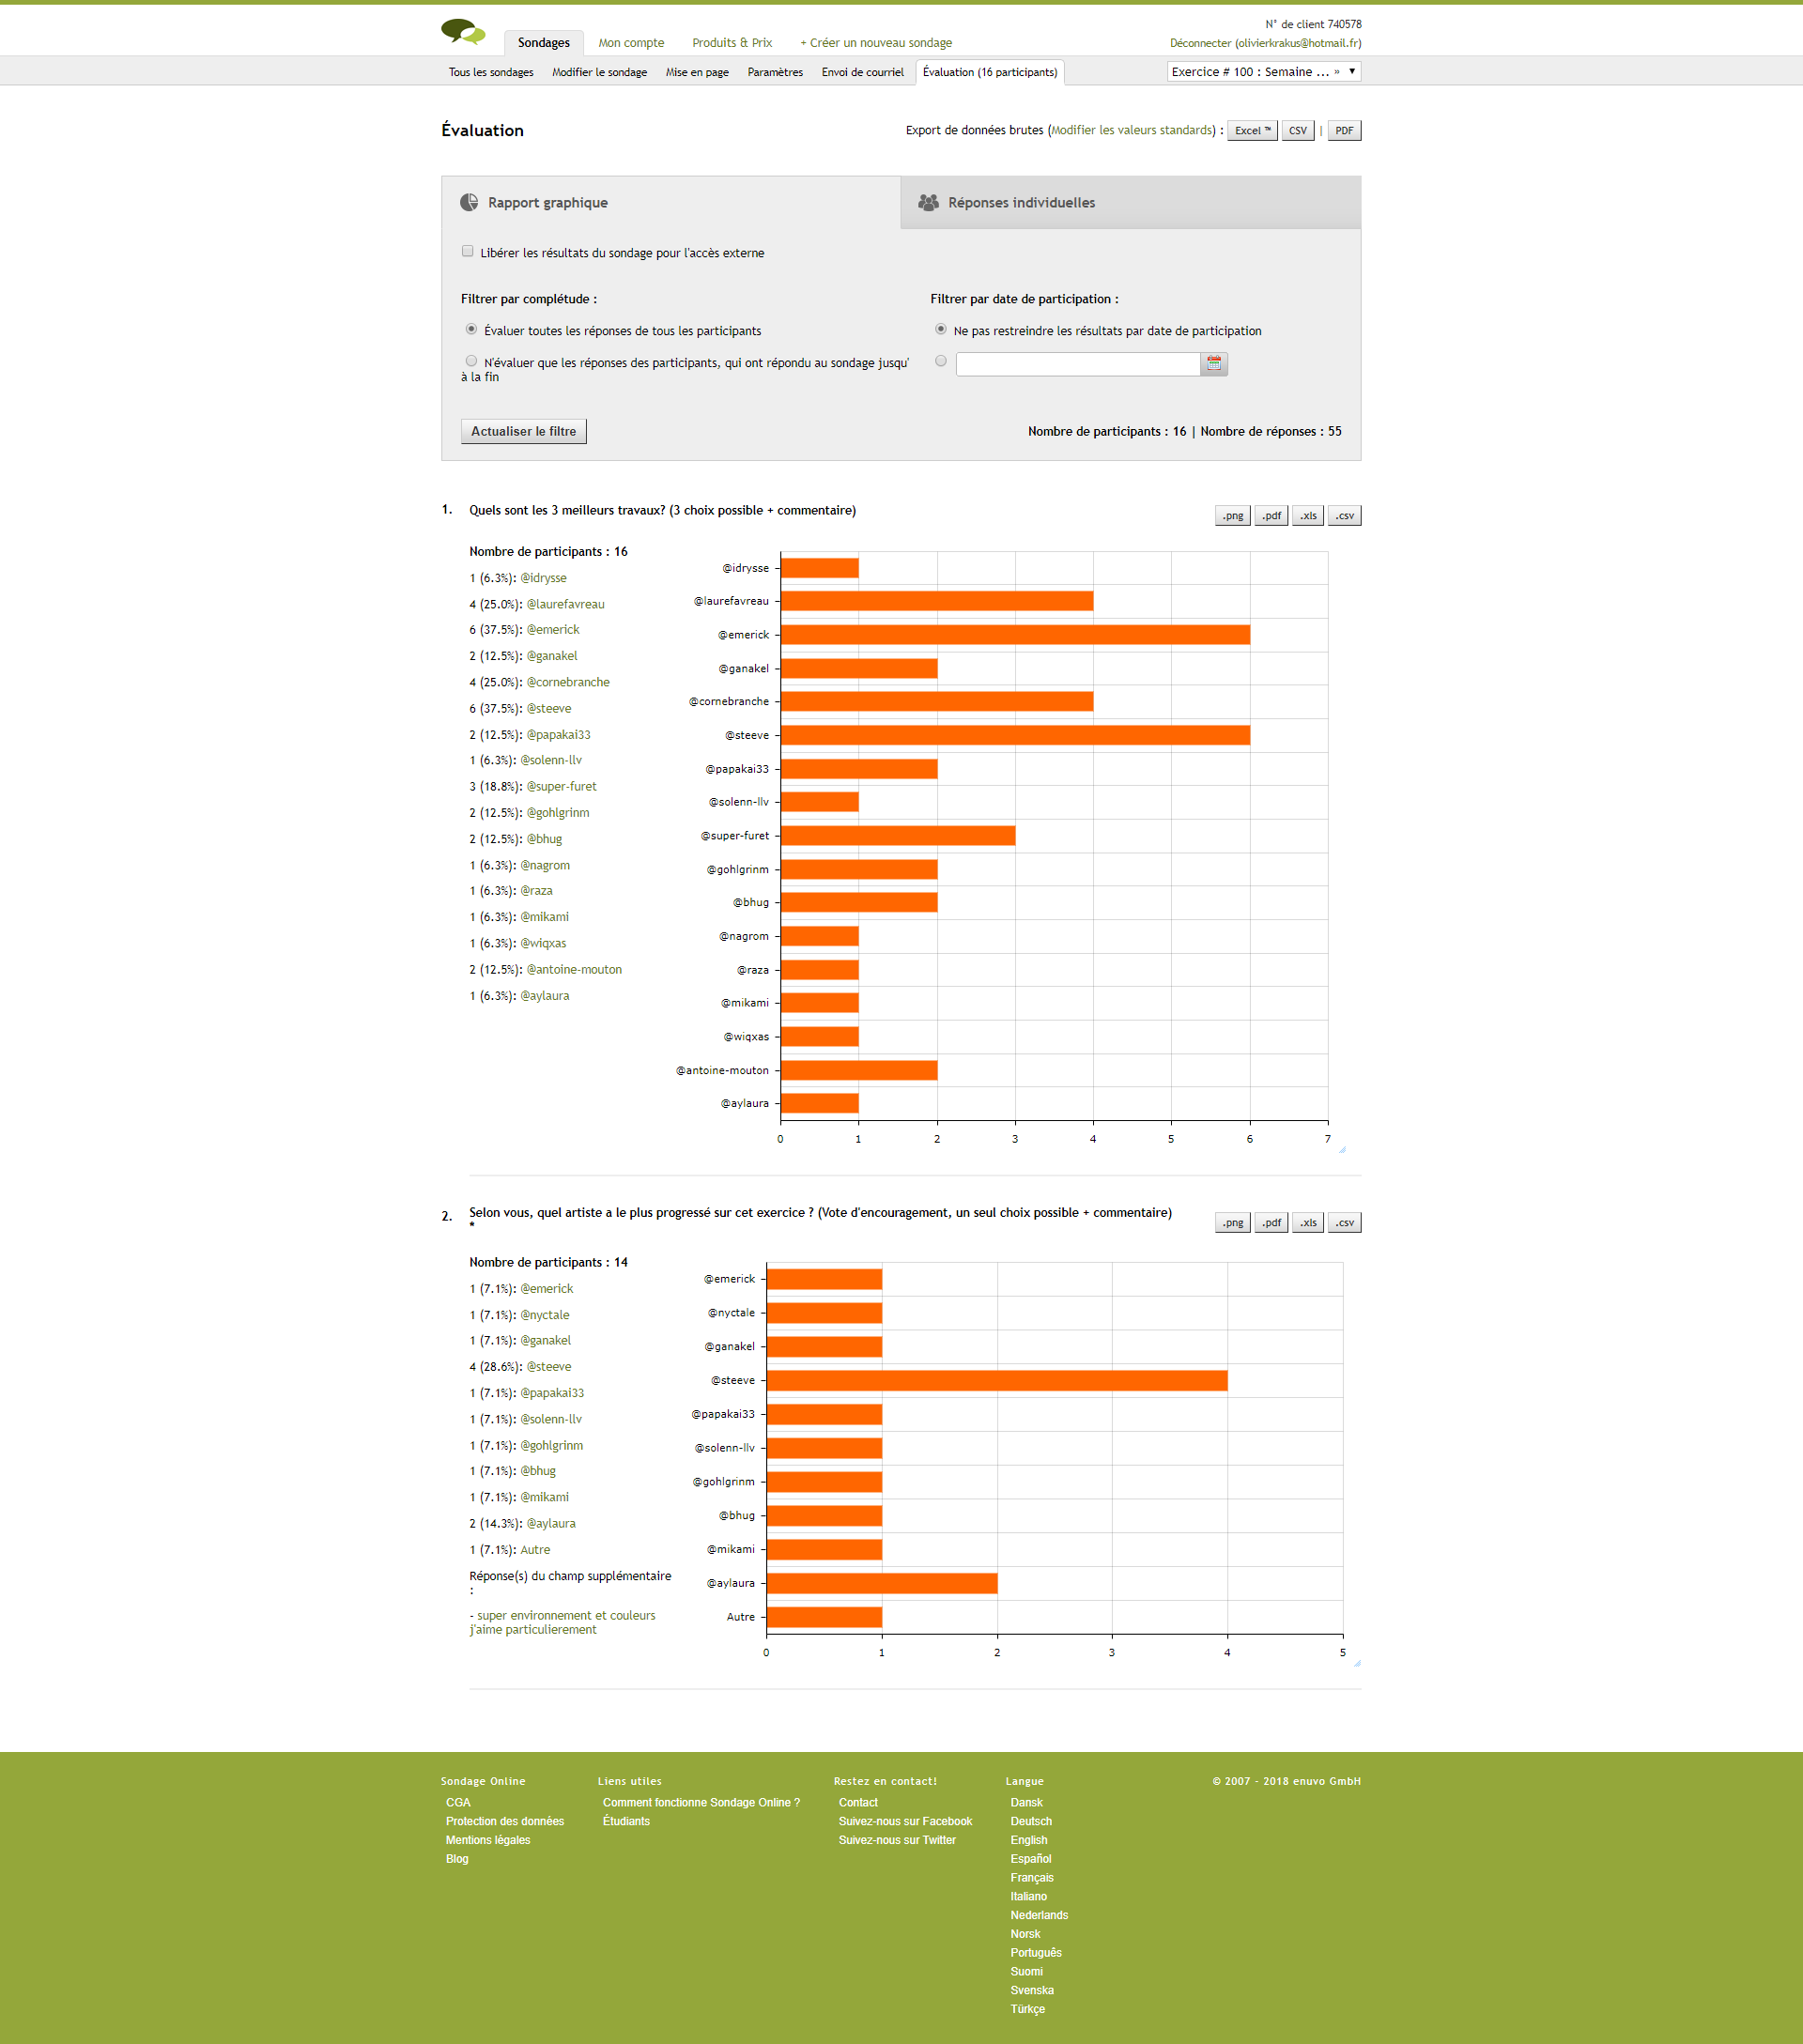Check Libérer les résultats du sondage checkbox
This screenshot has width=1803, height=2044.
pos(467,252)
